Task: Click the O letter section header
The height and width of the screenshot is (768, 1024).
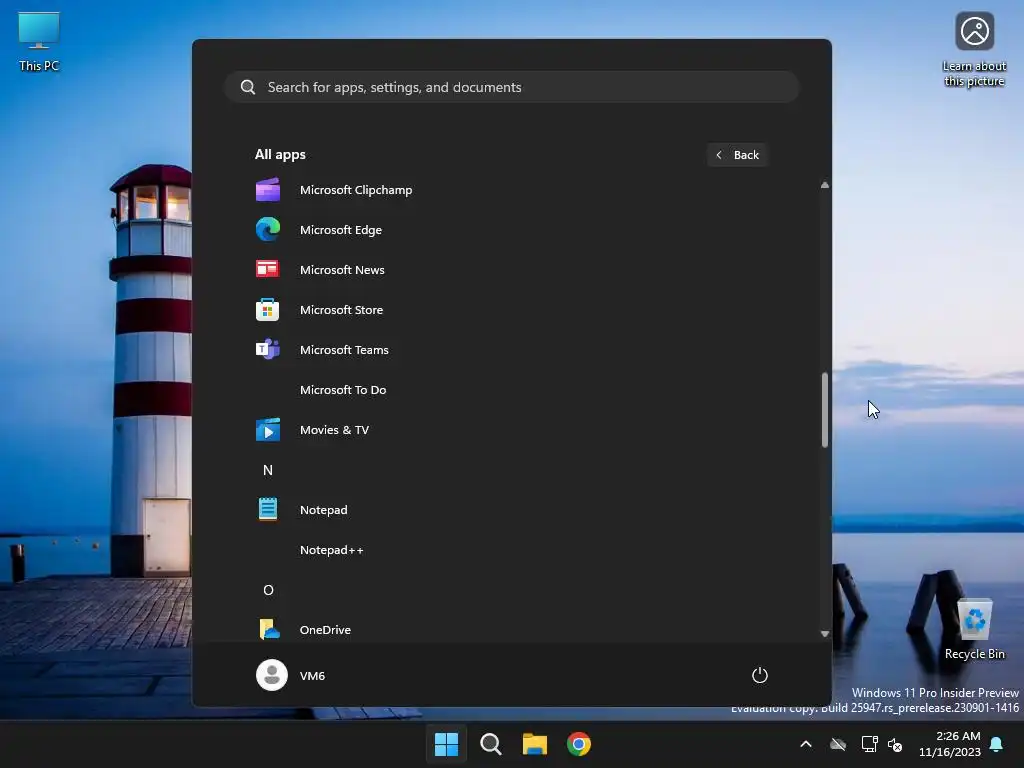Action: [268, 590]
